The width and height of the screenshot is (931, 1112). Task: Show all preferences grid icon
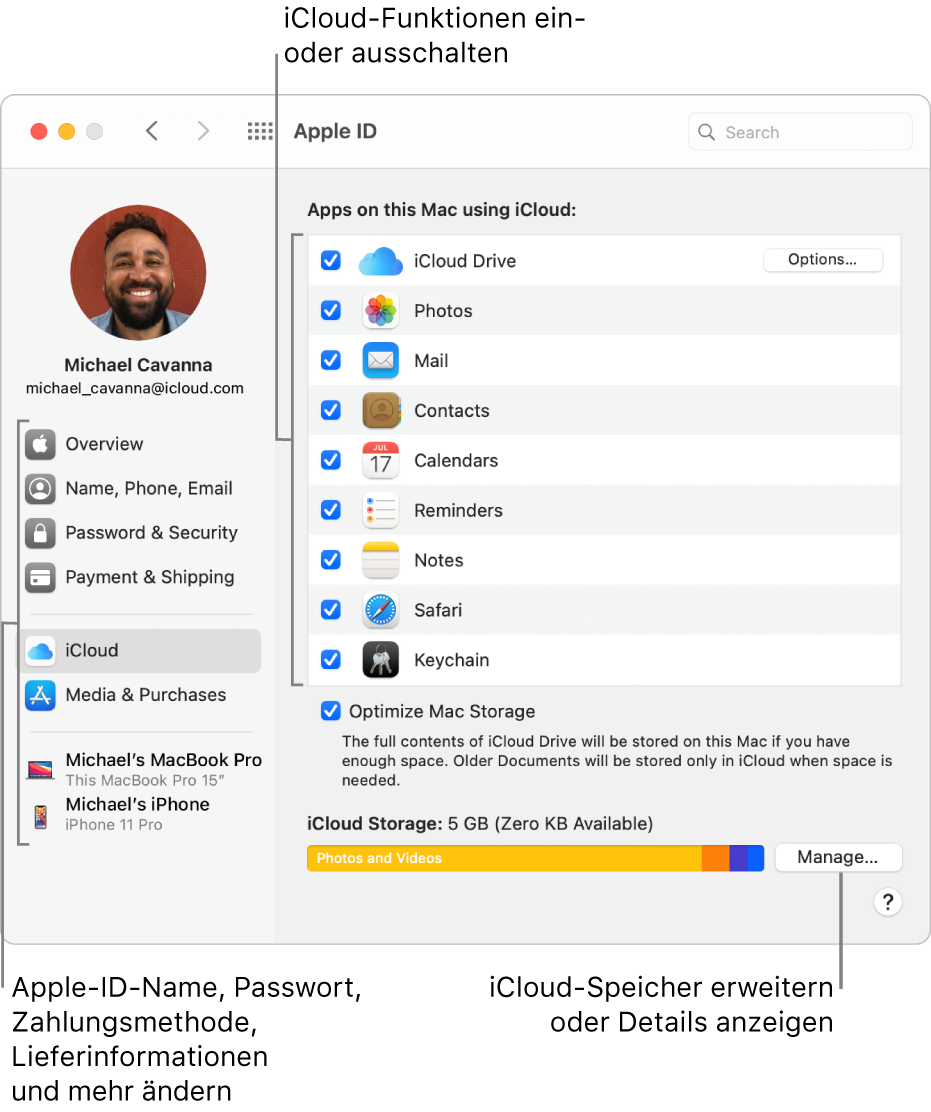260,131
